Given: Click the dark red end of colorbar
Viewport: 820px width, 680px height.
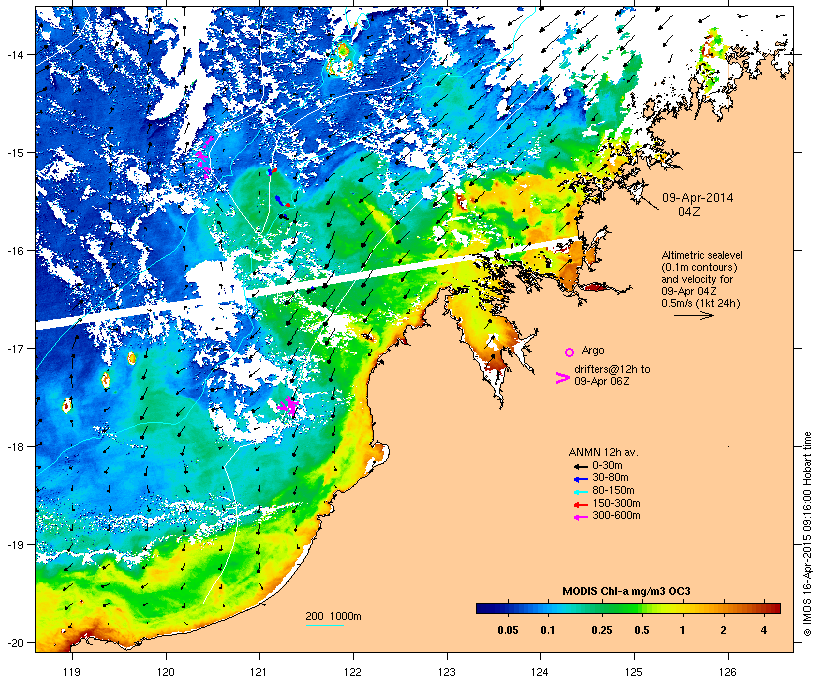Looking at the screenshot, I should coord(775,608).
